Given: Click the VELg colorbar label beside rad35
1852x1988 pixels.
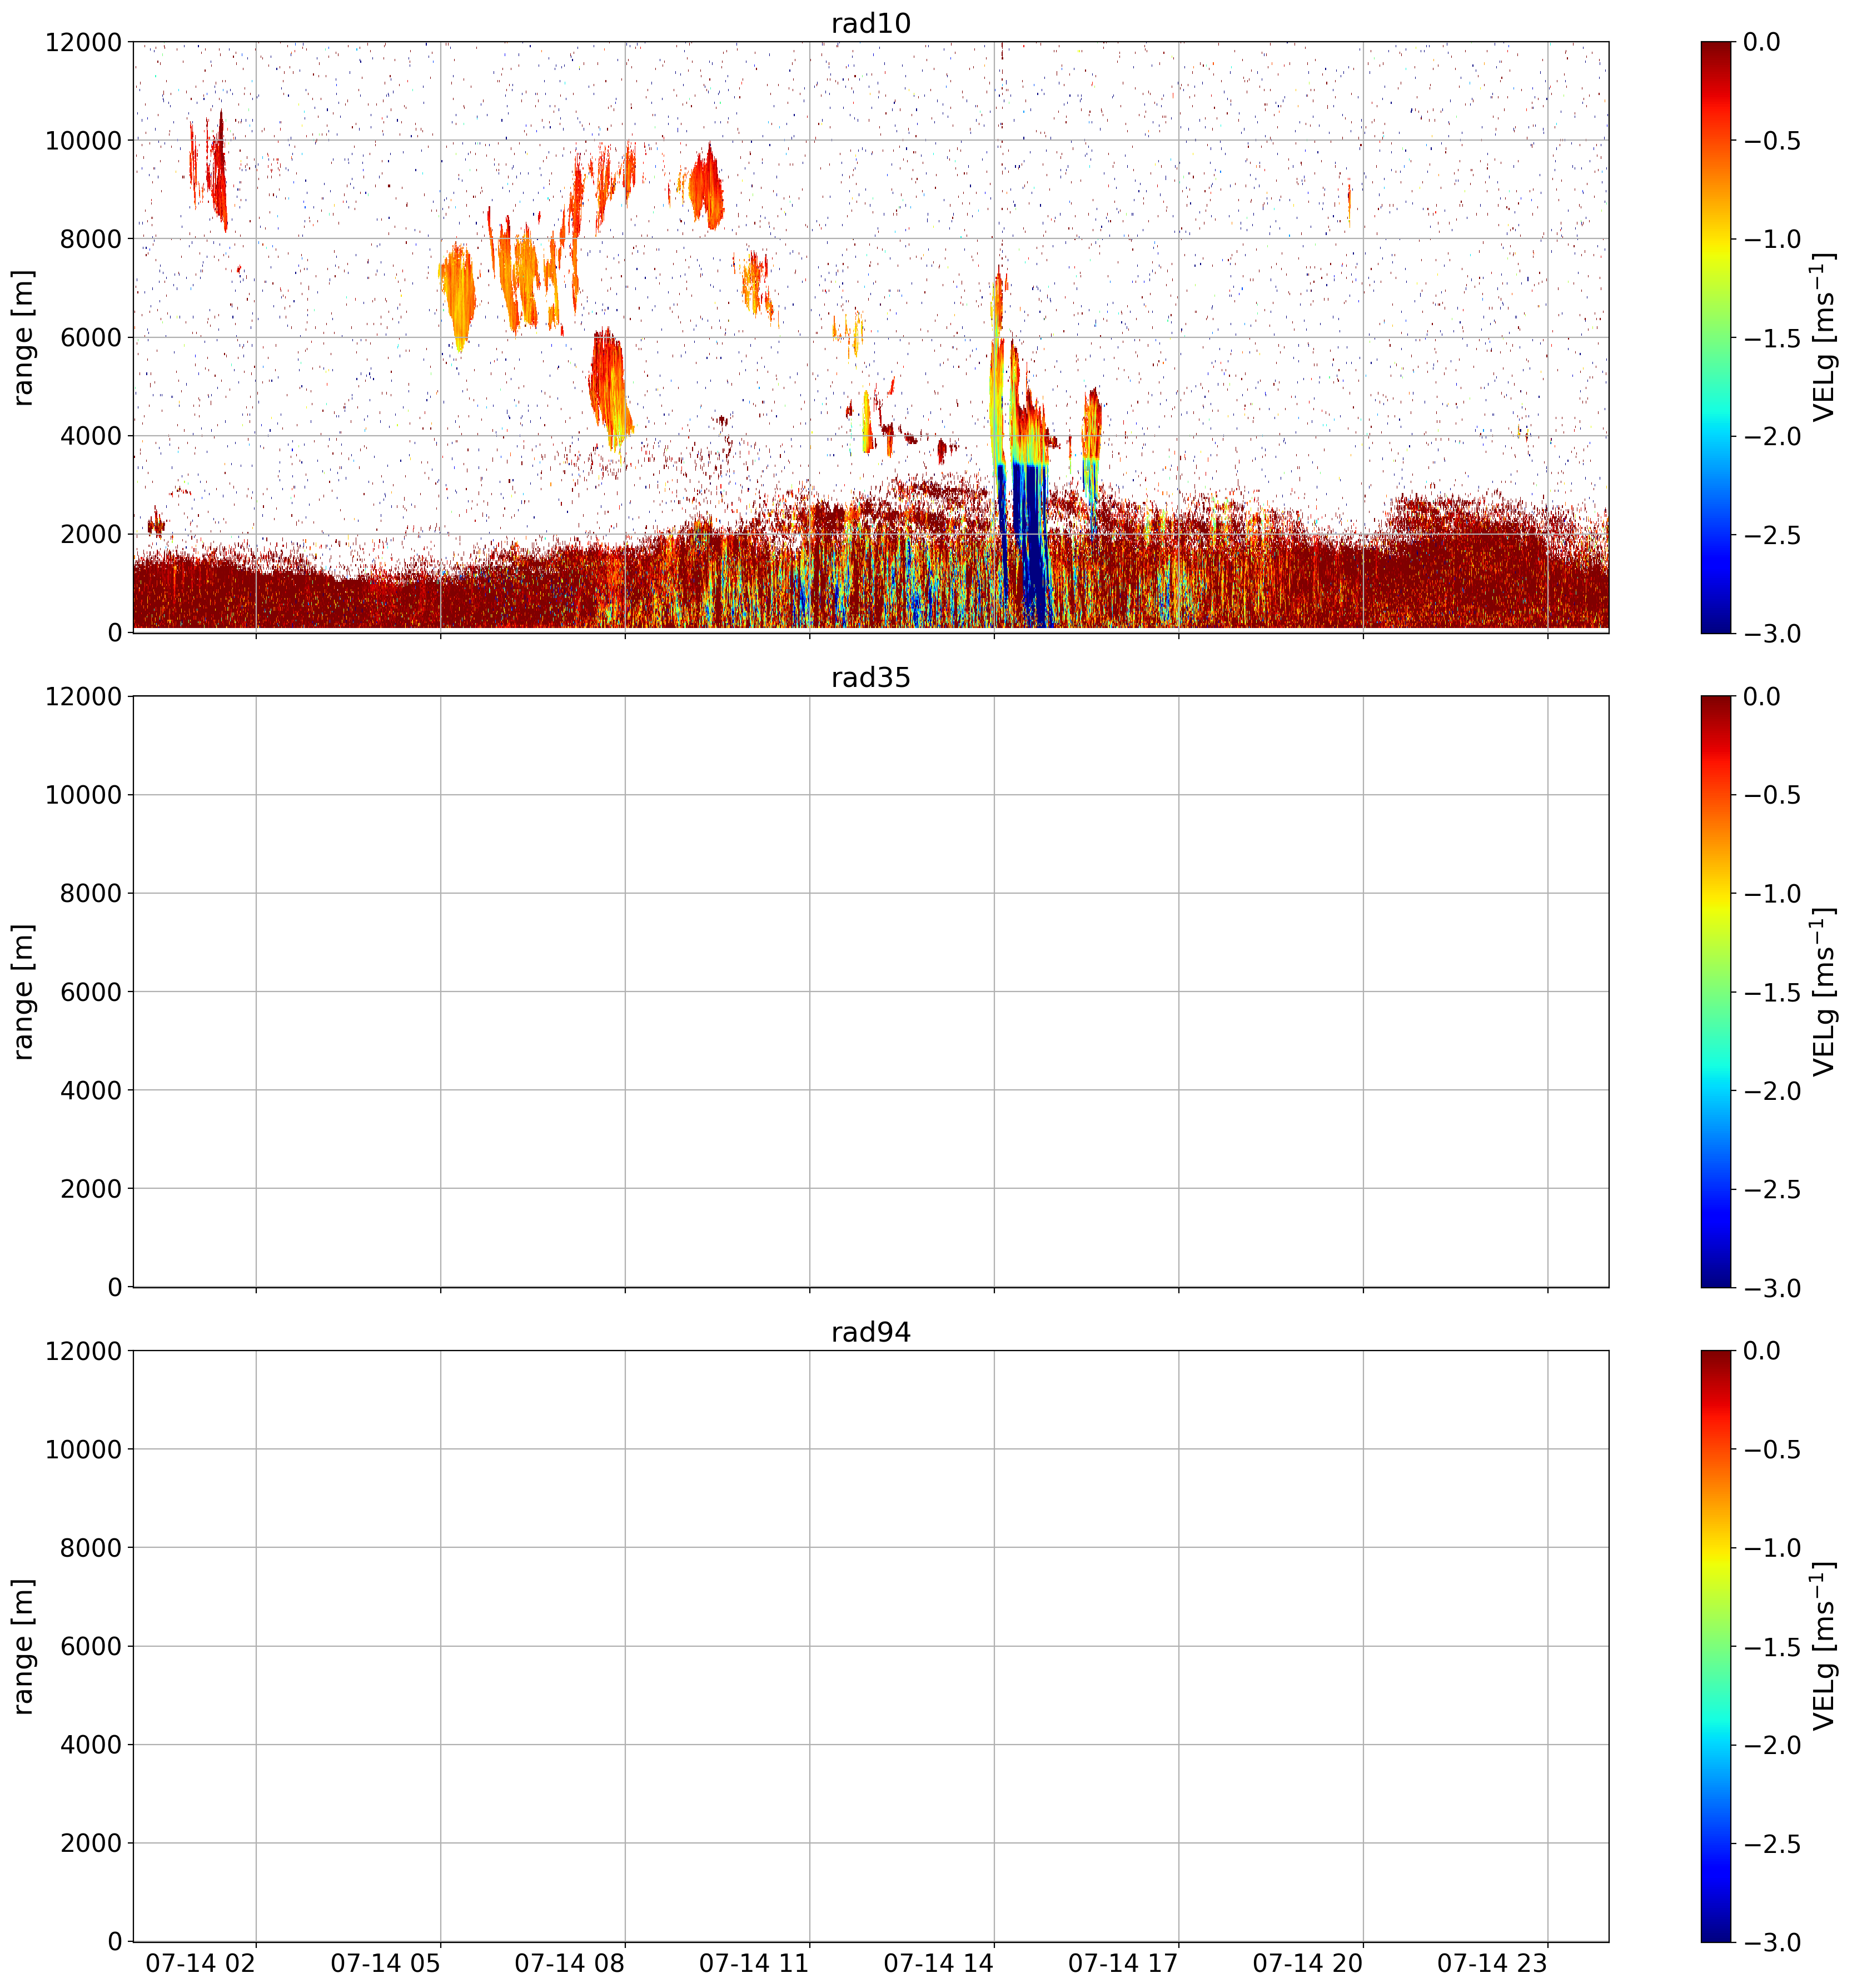Looking at the screenshot, I should (1824, 991).
